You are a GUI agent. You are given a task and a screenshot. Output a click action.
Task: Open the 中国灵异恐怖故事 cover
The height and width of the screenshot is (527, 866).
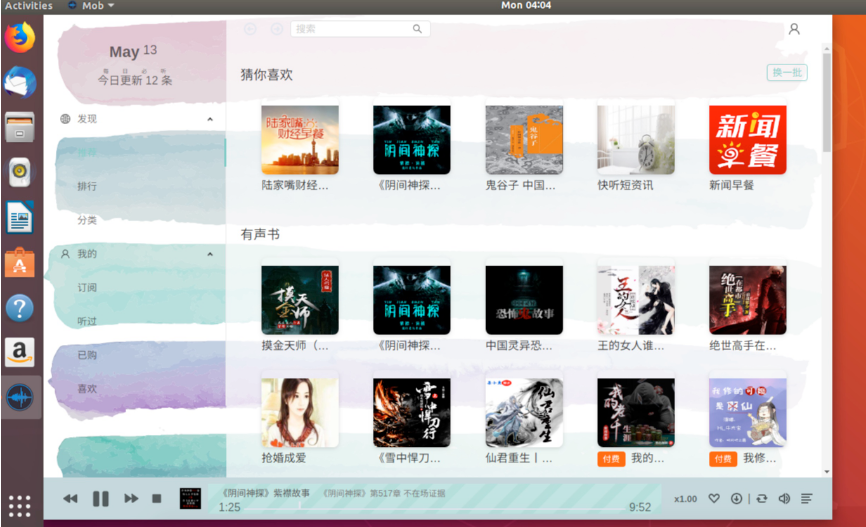pyautogui.click(x=524, y=300)
